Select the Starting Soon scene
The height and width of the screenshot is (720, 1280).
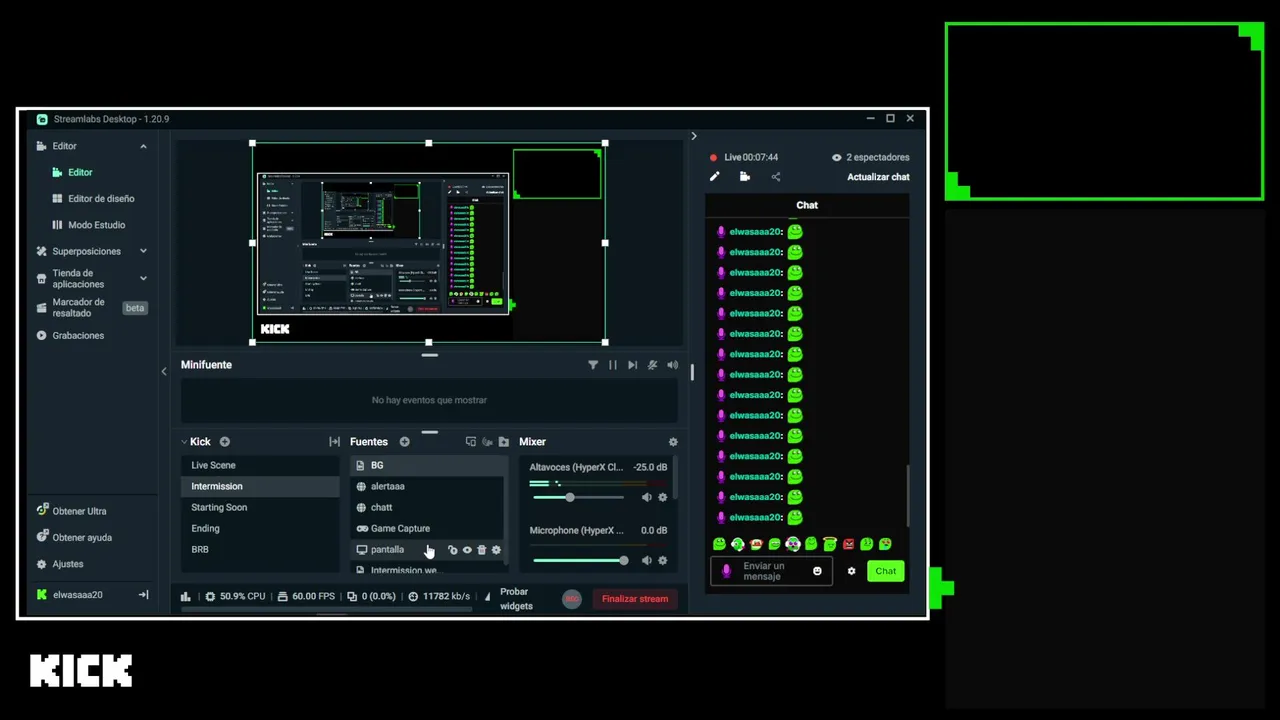[260, 507]
